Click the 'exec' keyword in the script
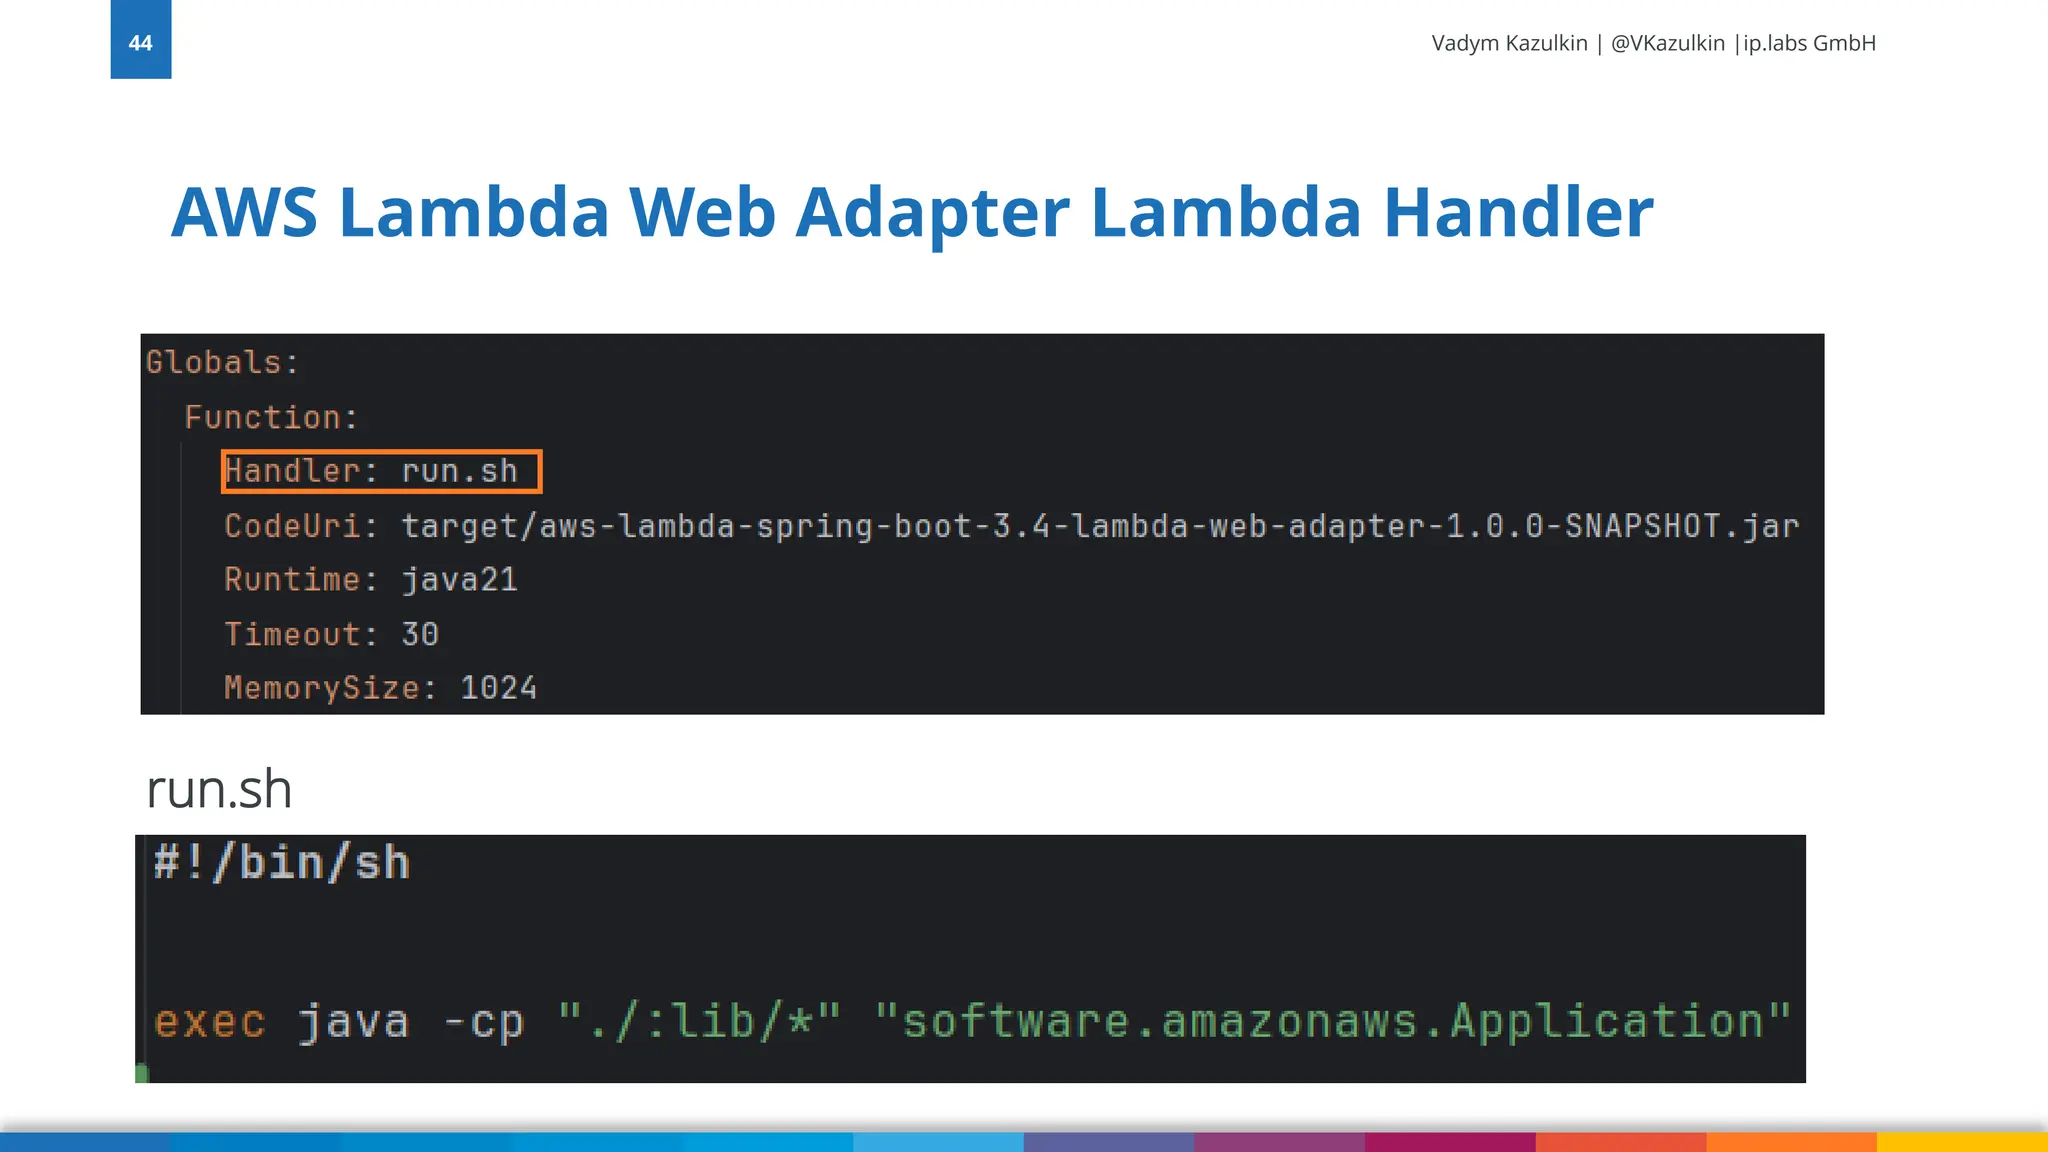This screenshot has height=1152, width=2048. (x=210, y=1022)
